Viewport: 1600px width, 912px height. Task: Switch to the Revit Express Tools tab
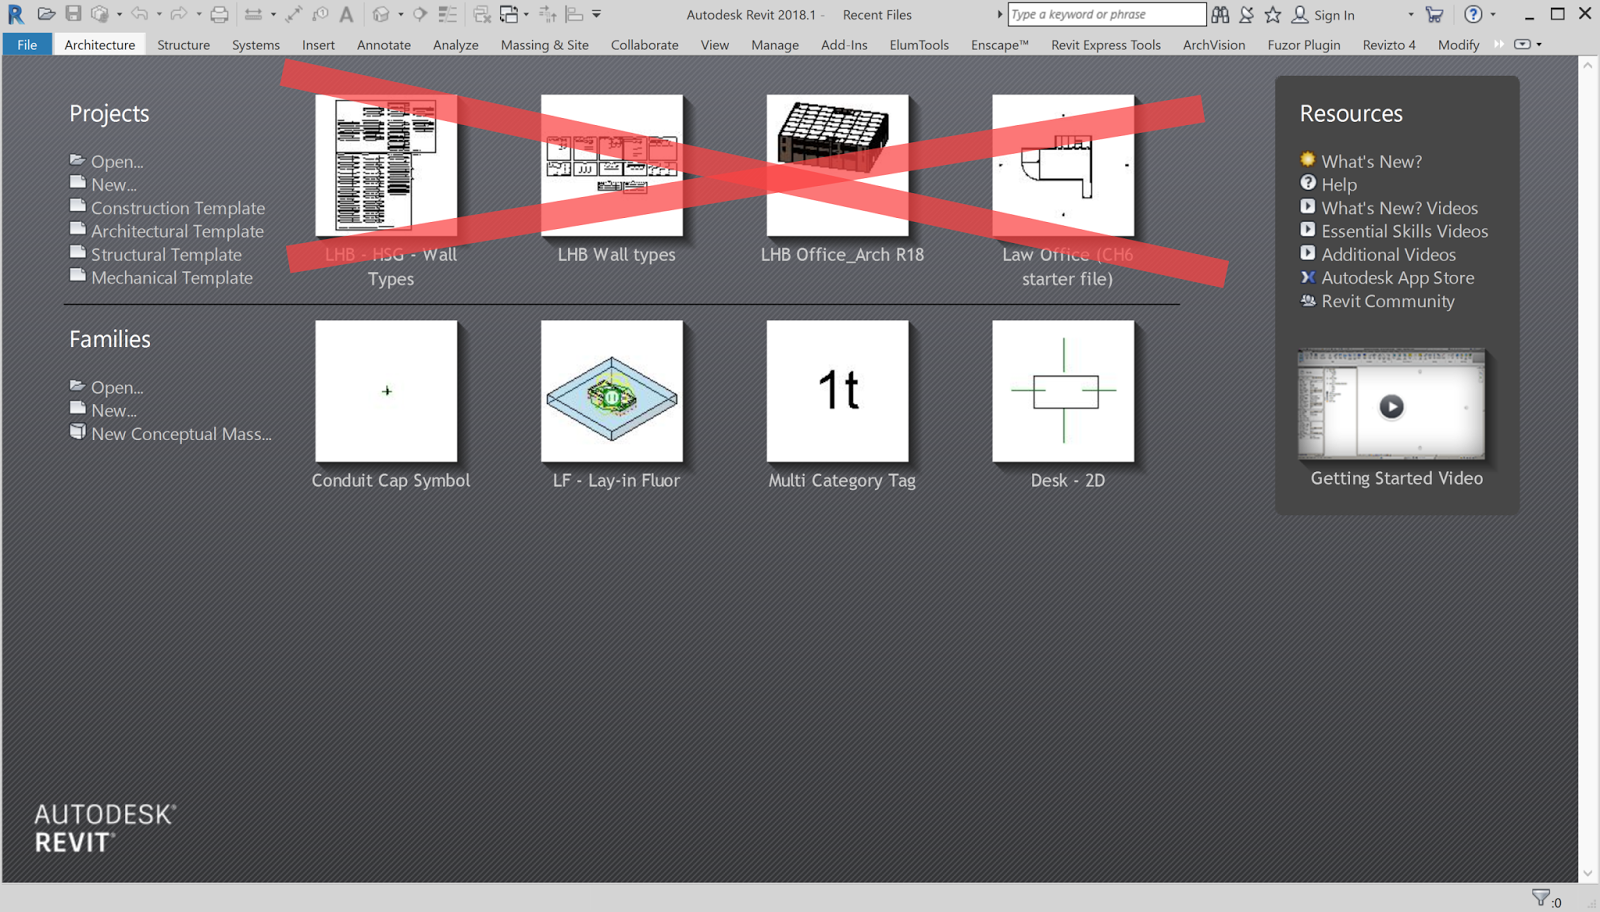(x=1106, y=44)
